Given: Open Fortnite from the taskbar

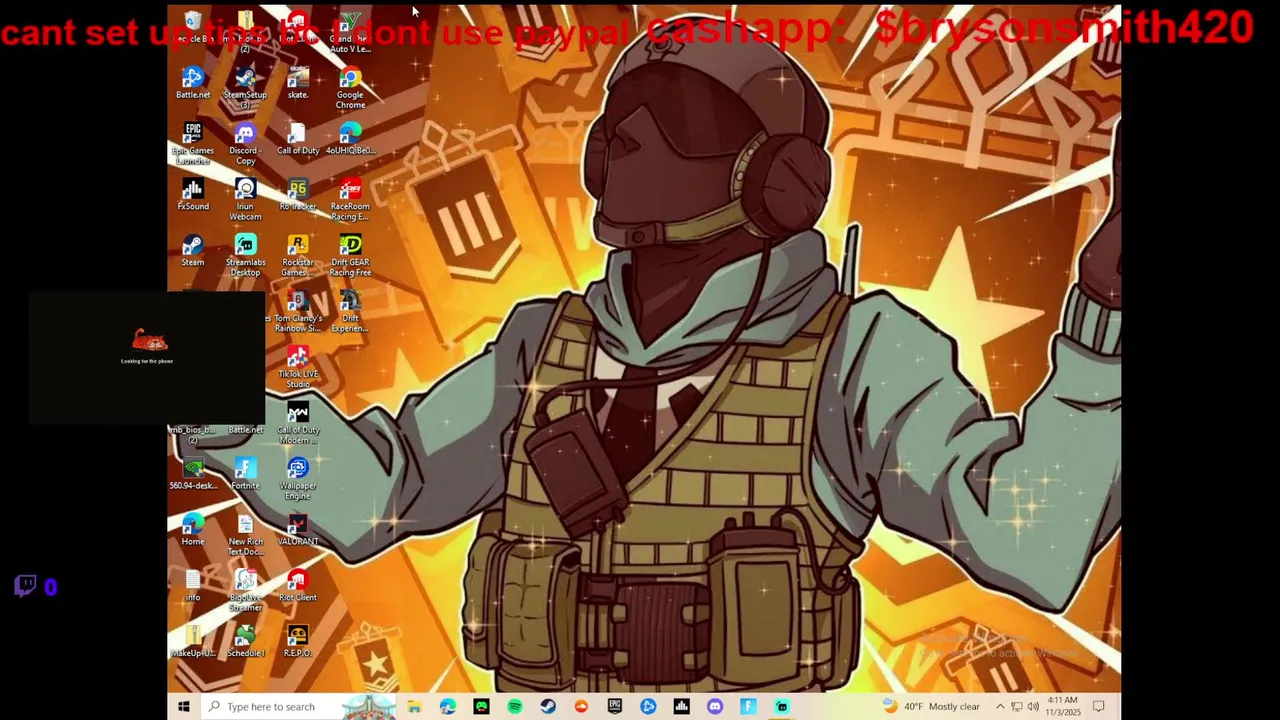Looking at the screenshot, I should (x=748, y=707).
